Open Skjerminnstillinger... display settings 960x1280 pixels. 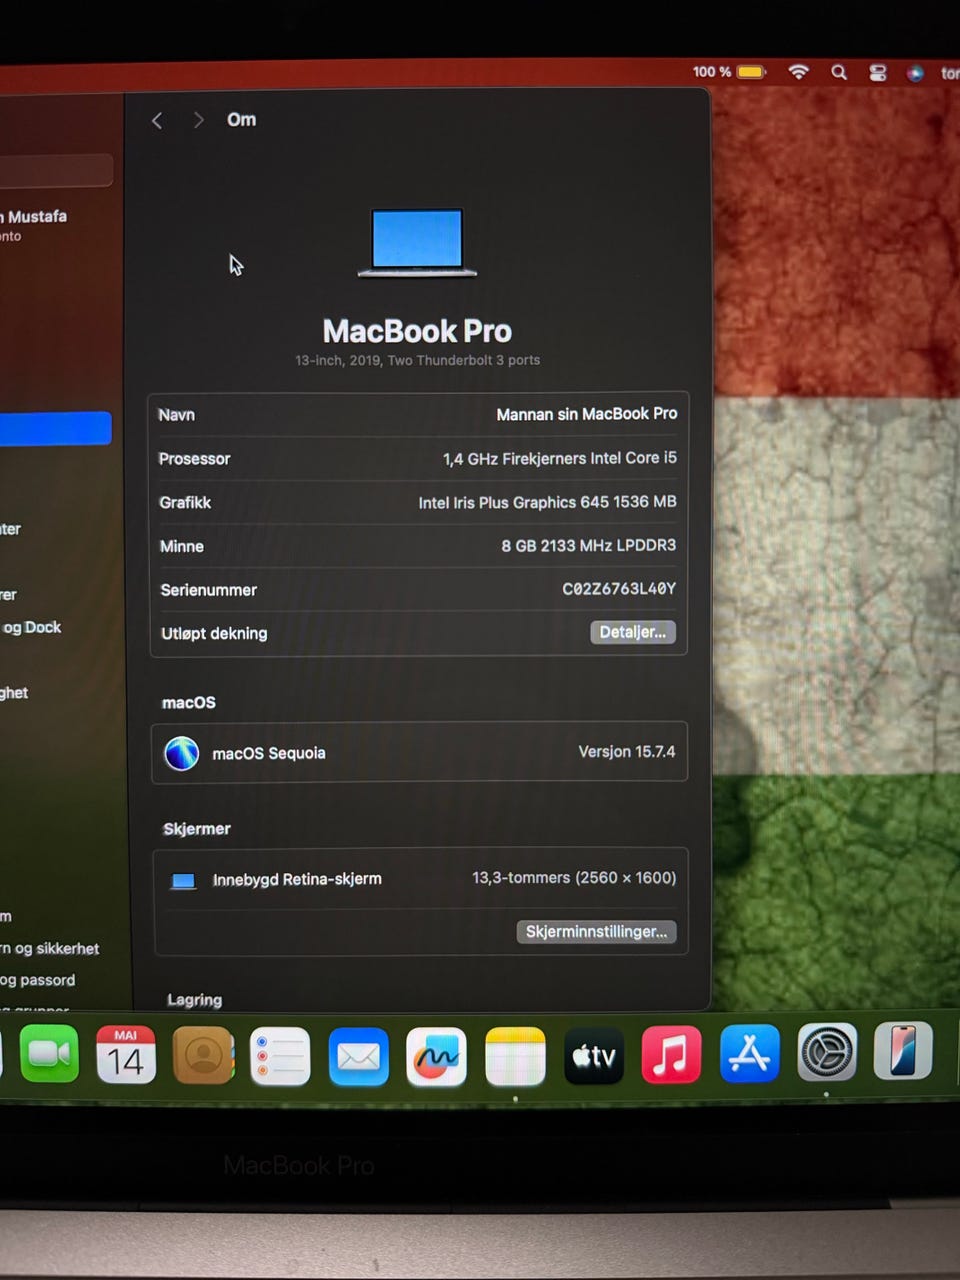pyautogui.click(x=596, y=931)
